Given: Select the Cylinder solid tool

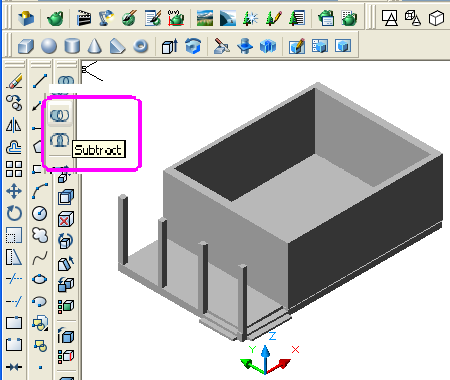Looking at the screenshot, I should [72, 46].
